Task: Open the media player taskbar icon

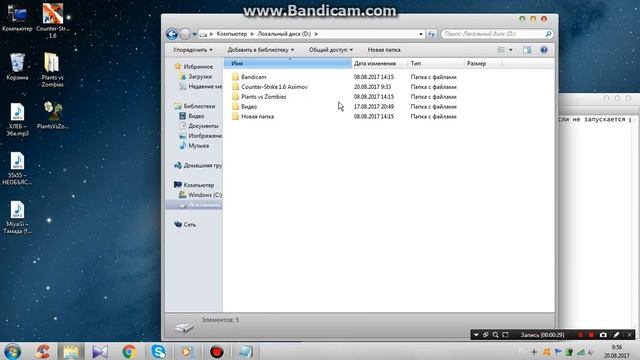Action: [187, 351]
